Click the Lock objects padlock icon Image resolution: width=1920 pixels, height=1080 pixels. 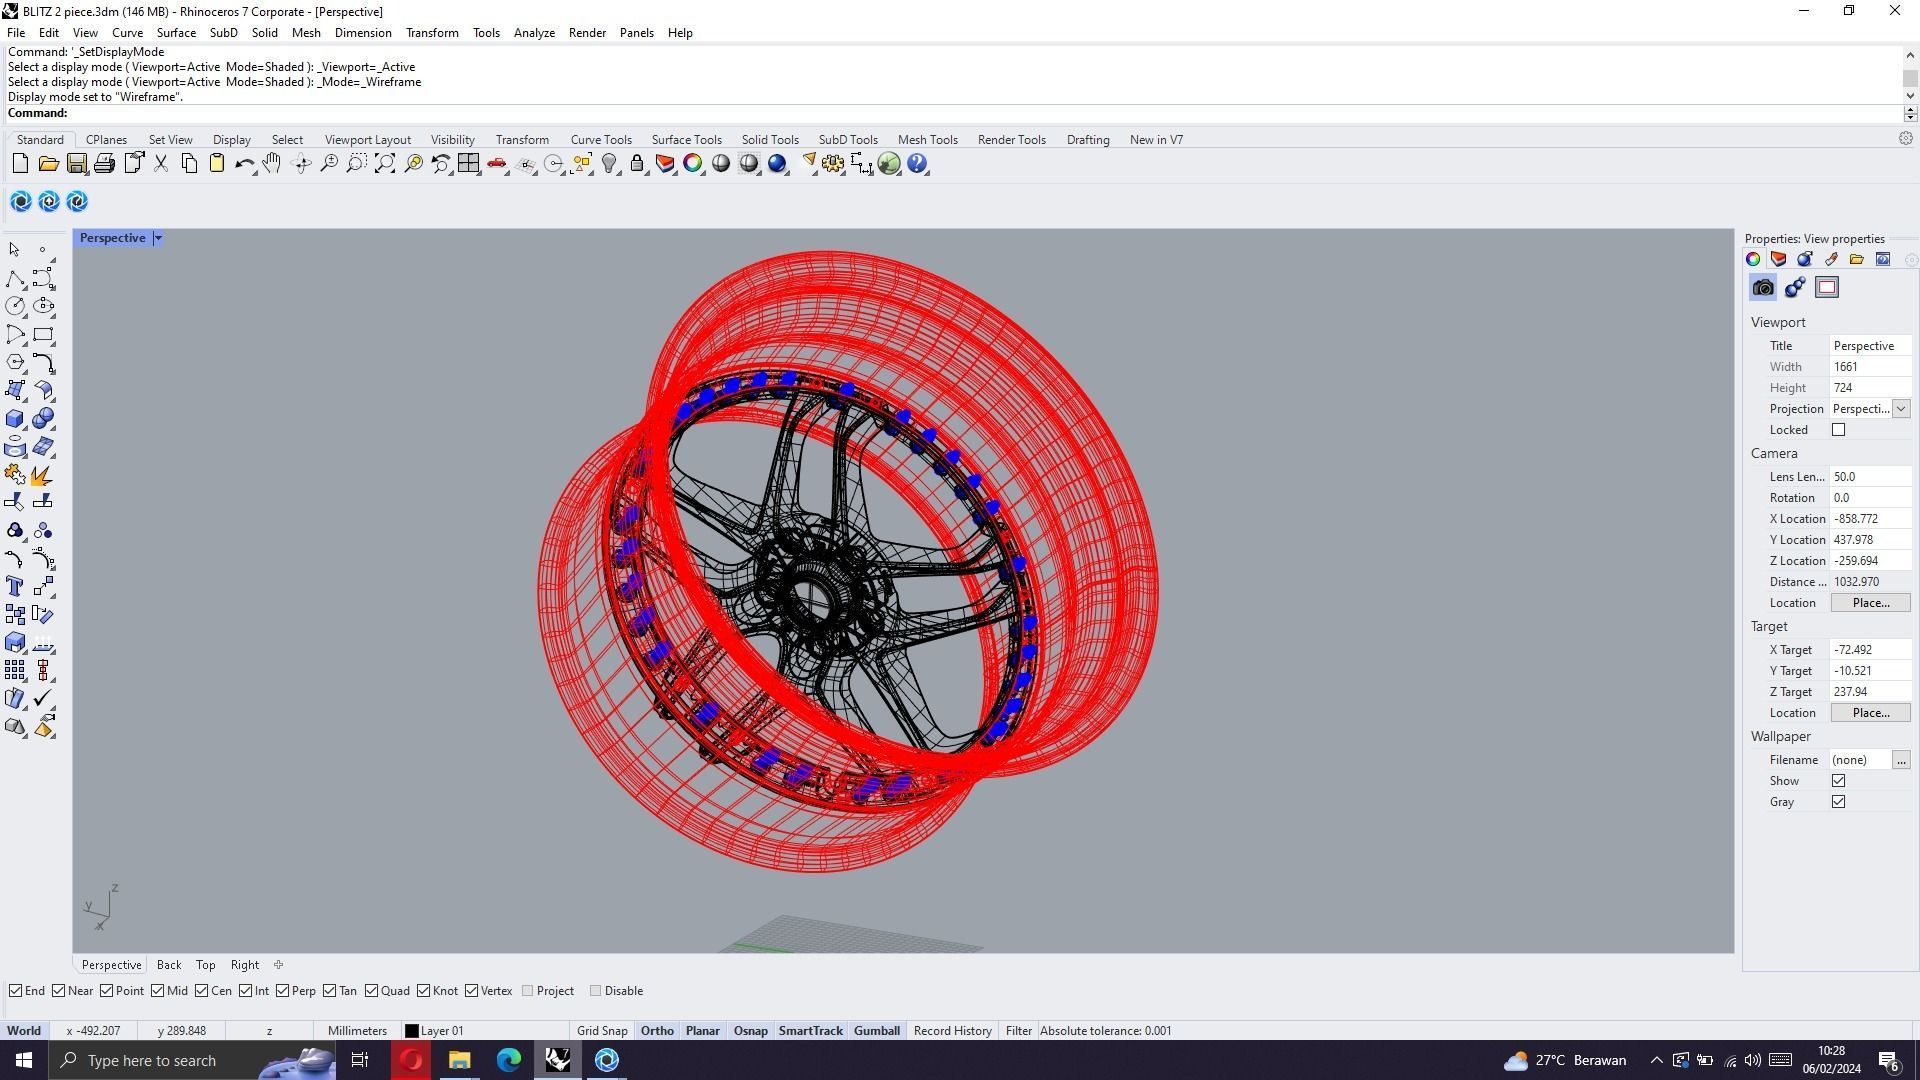coord(637,164)
